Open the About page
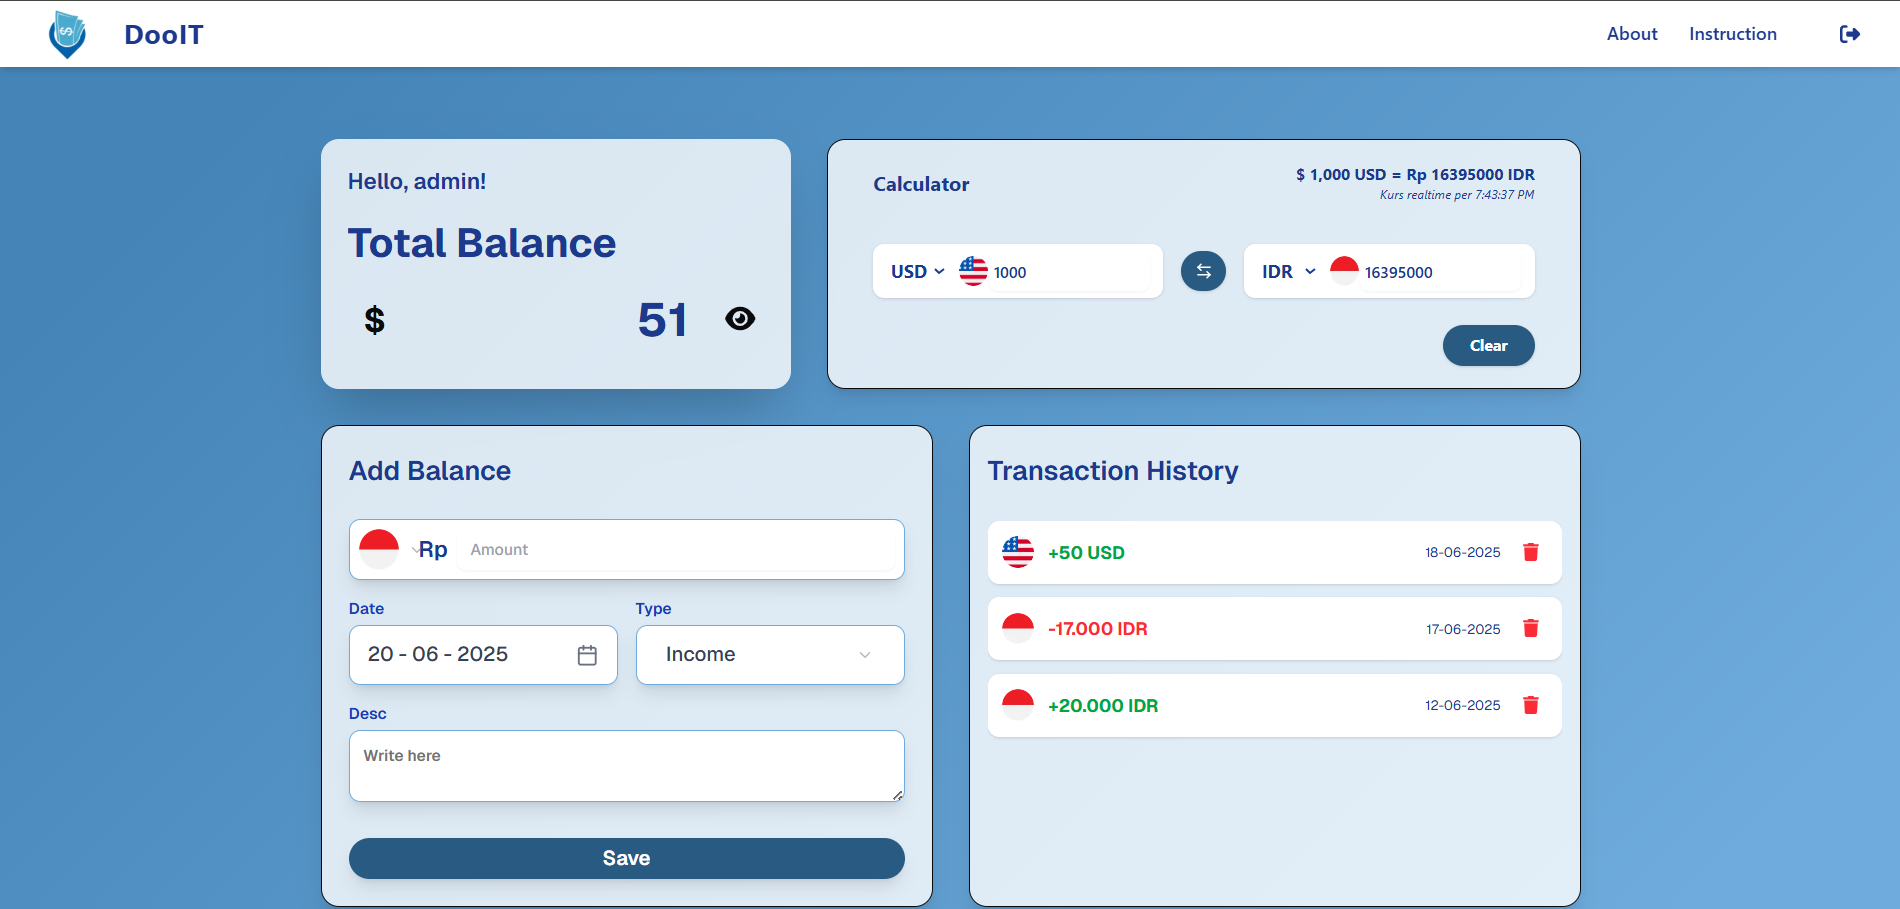Image resolution: width=1900 pixels, height=909 pixels. tap(1631, 34)
